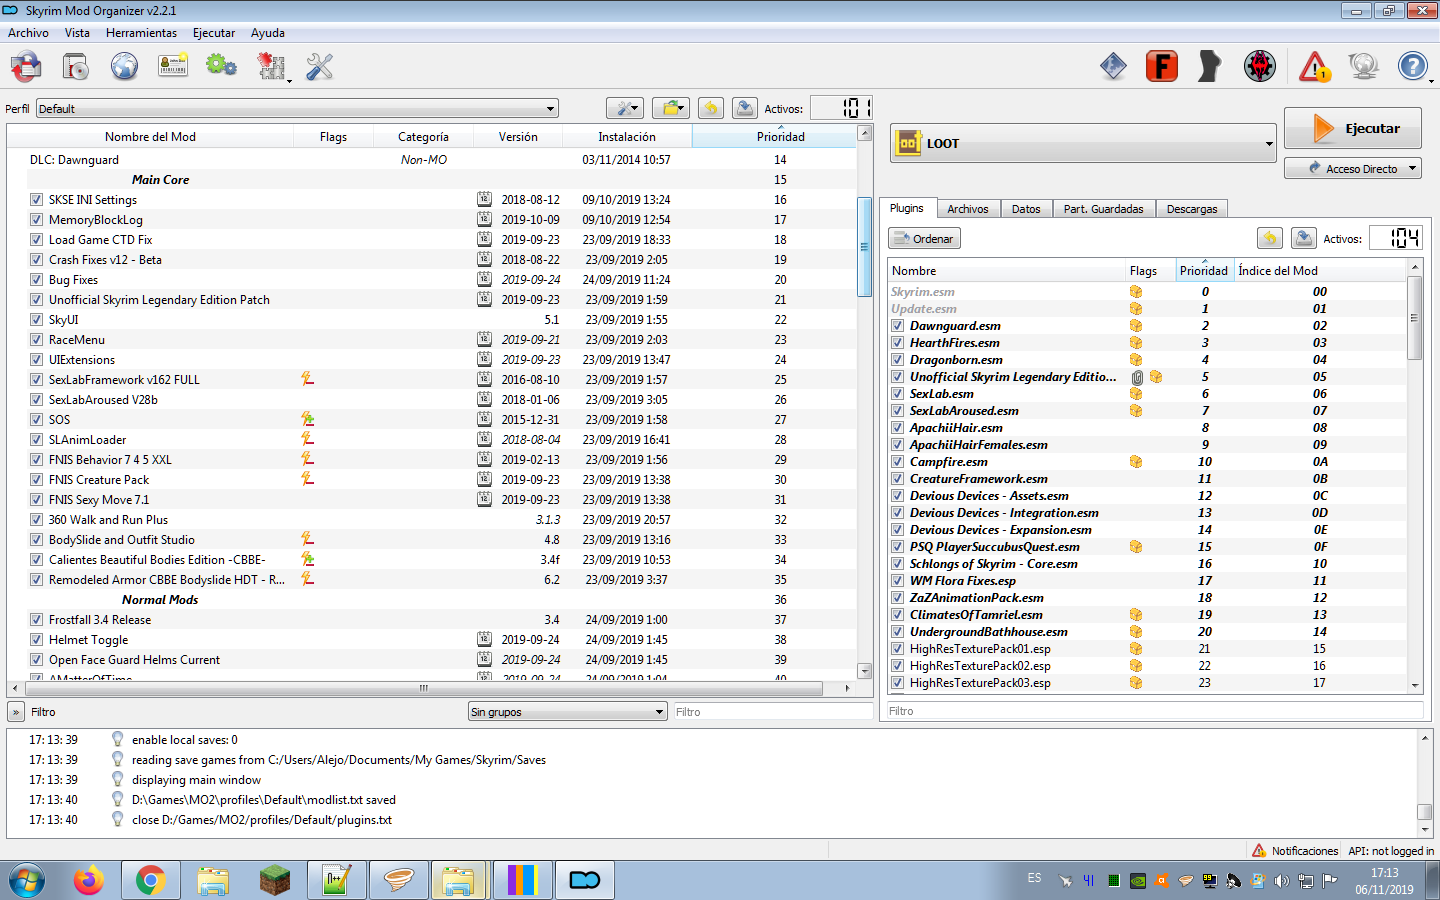The width and height of the screenshot is (1440, 900).
Task: Click the conflict flag for BodySlide and Outfit Studio
Action: tap(308, 539)
